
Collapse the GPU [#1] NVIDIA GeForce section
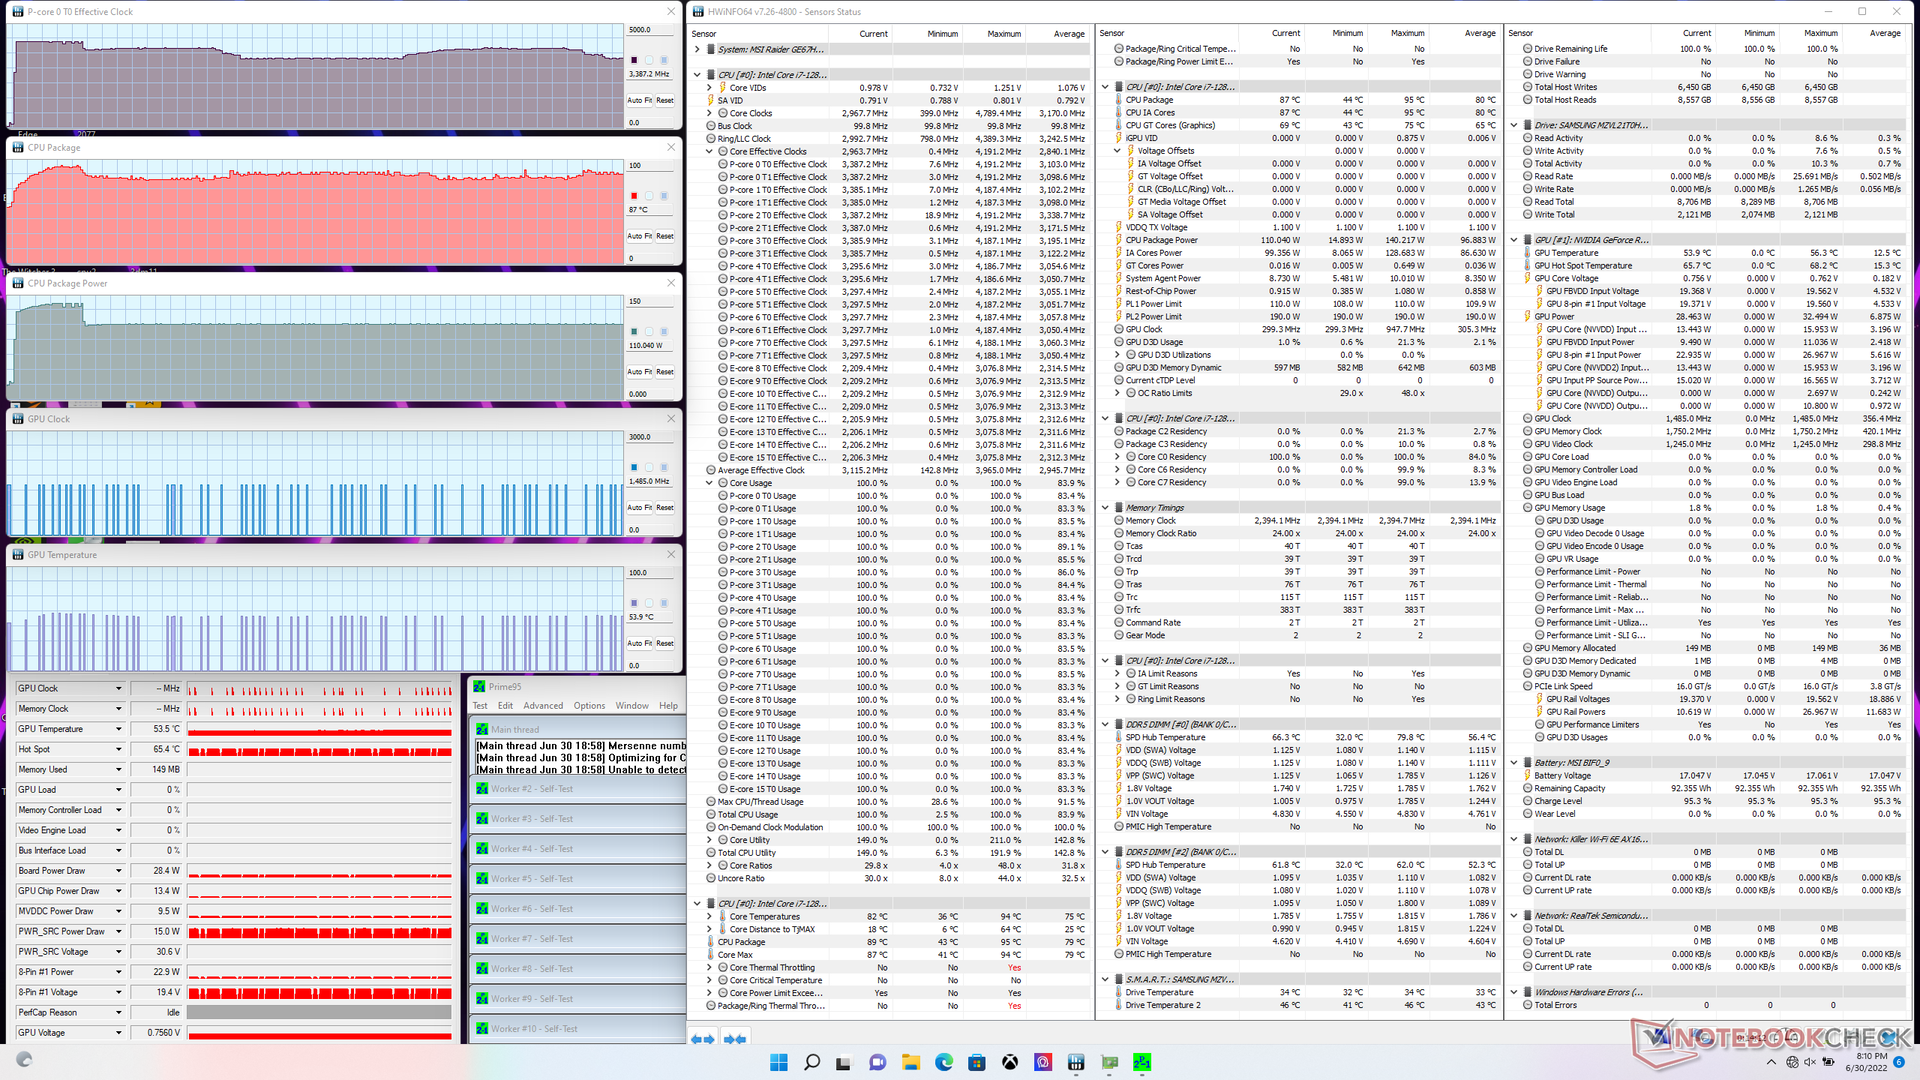point(1514,240)
